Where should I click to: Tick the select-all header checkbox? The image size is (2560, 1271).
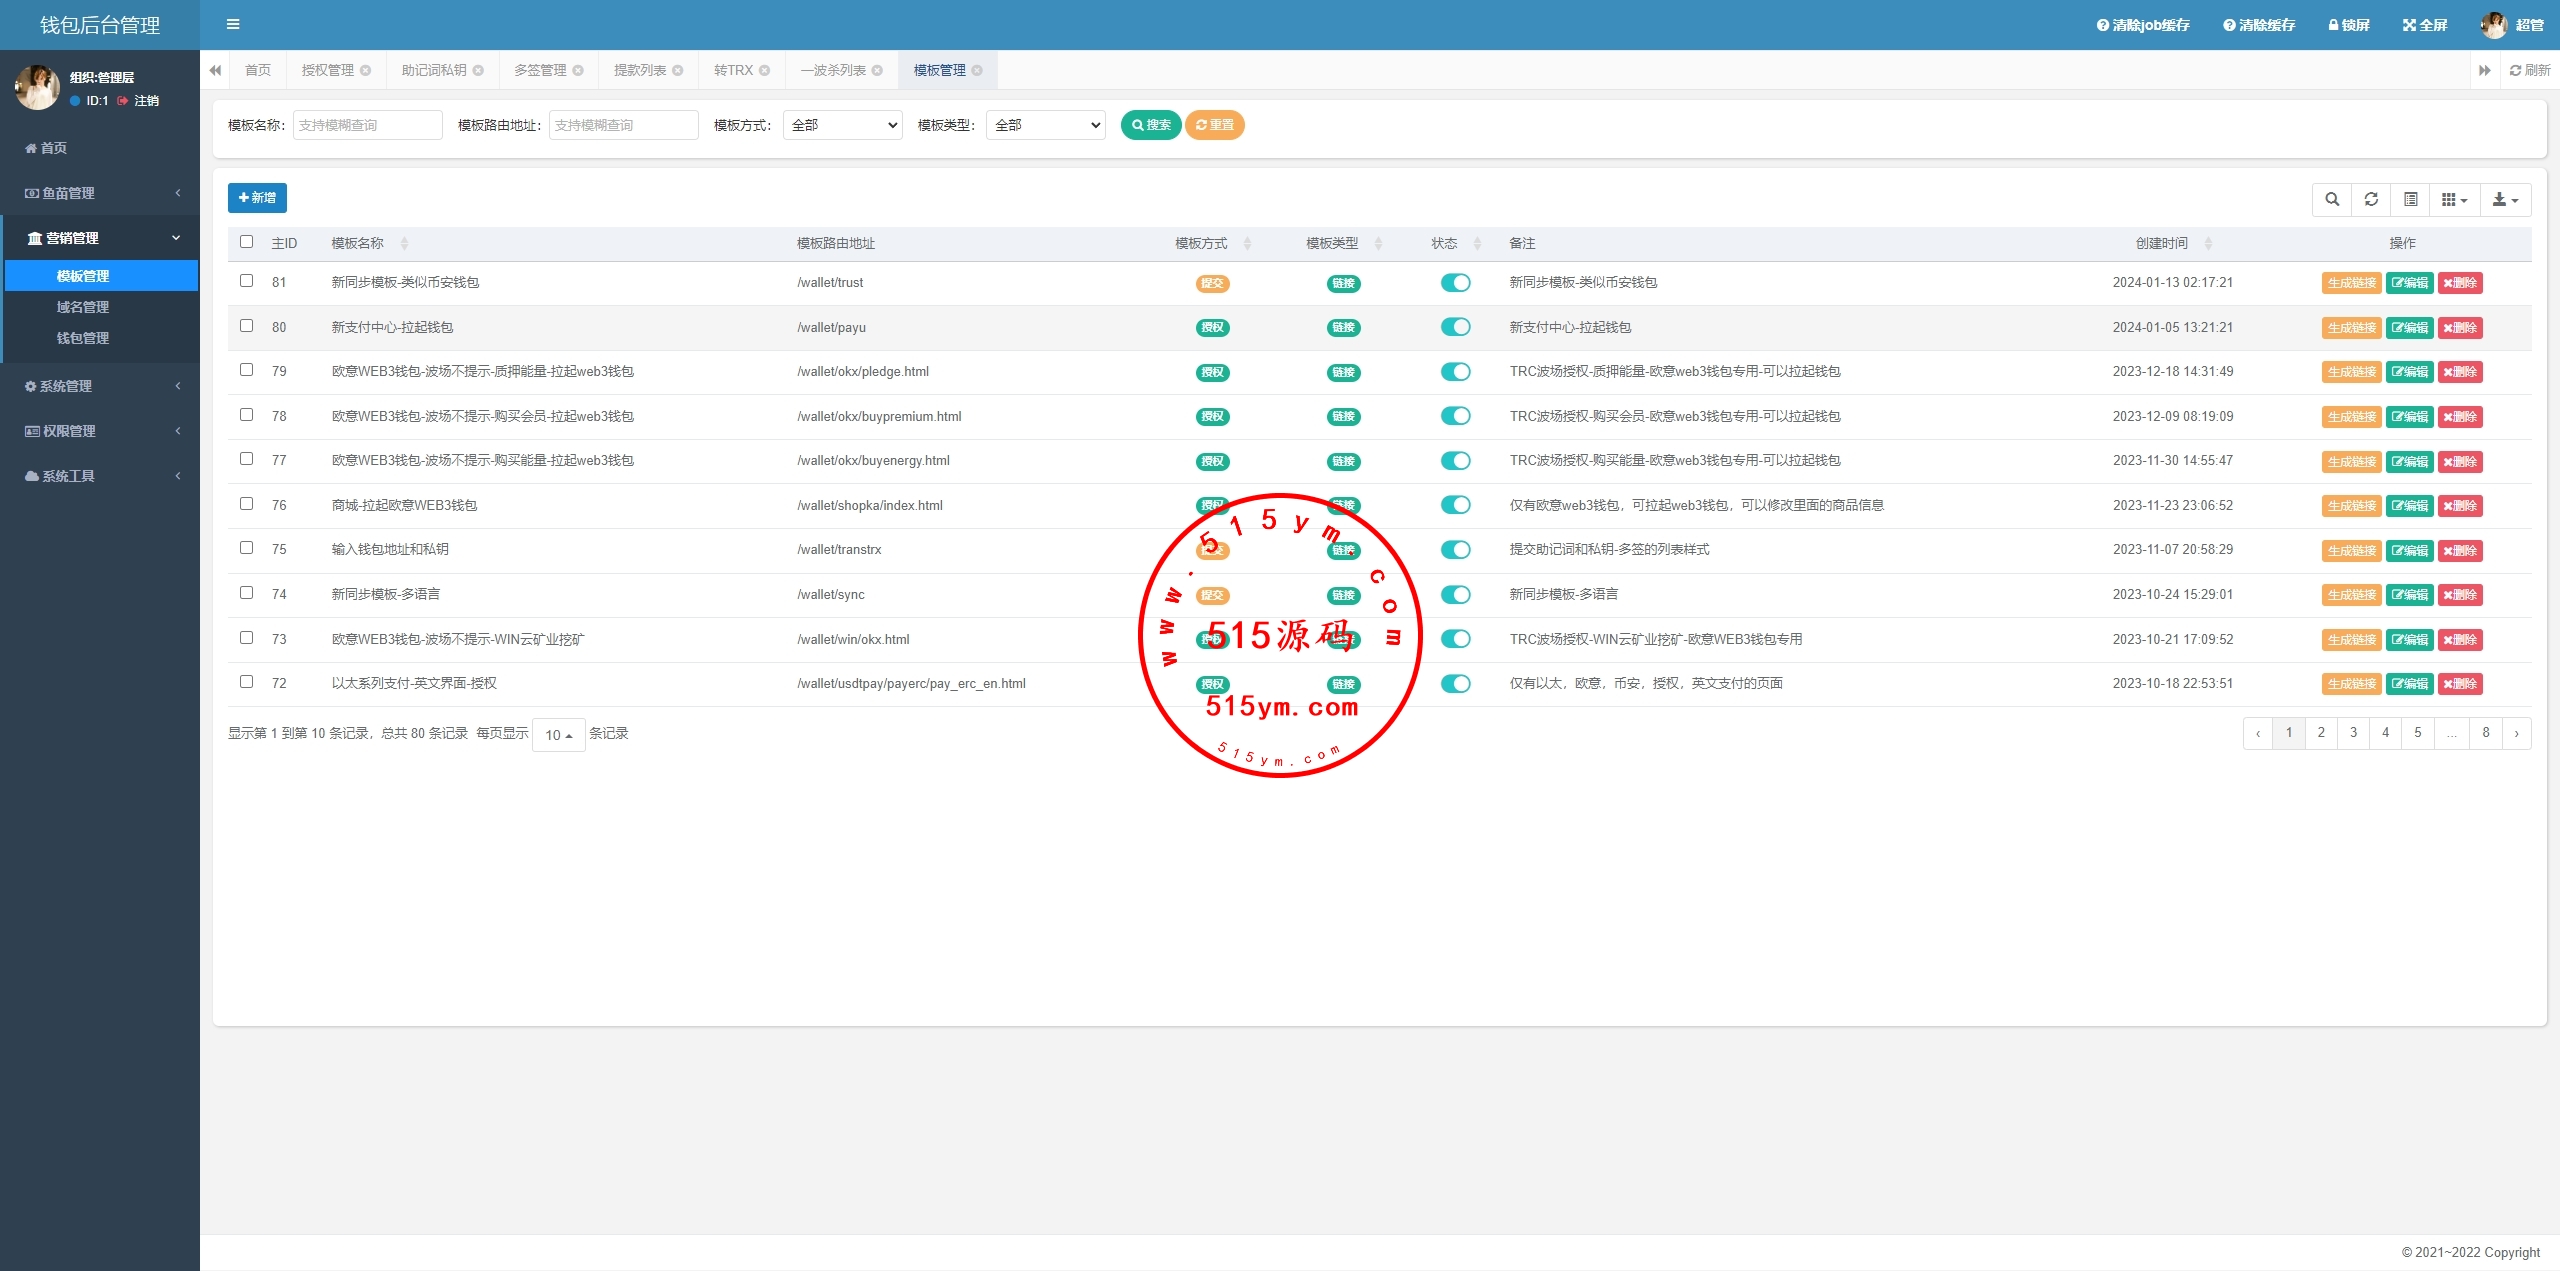(x=246, y=242)
